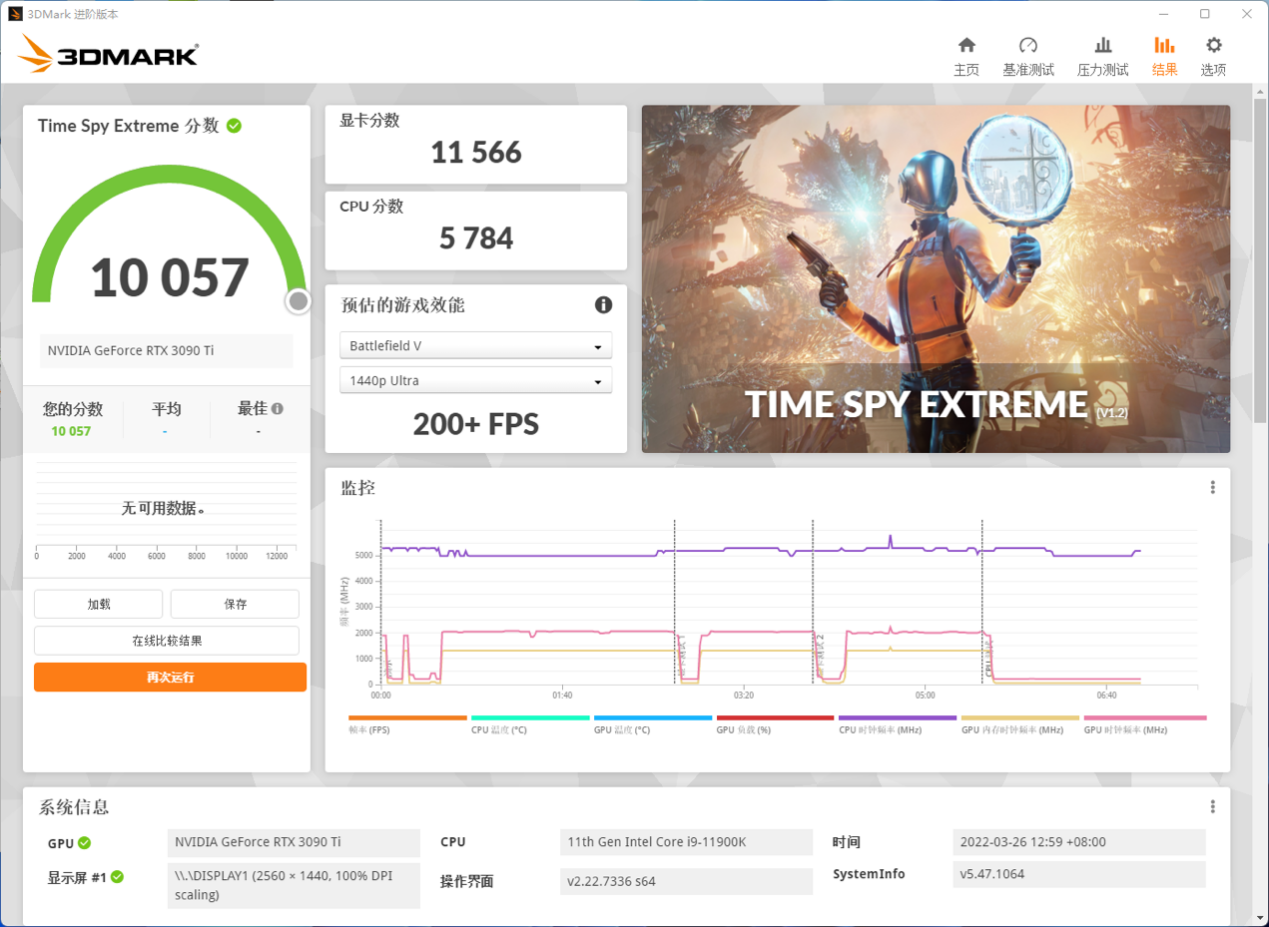The width and height of the screenshot is (1269, 927).
Task: Click the 2022-03-26 12:59 +08:00 time value
Action: click(1079, 842)
